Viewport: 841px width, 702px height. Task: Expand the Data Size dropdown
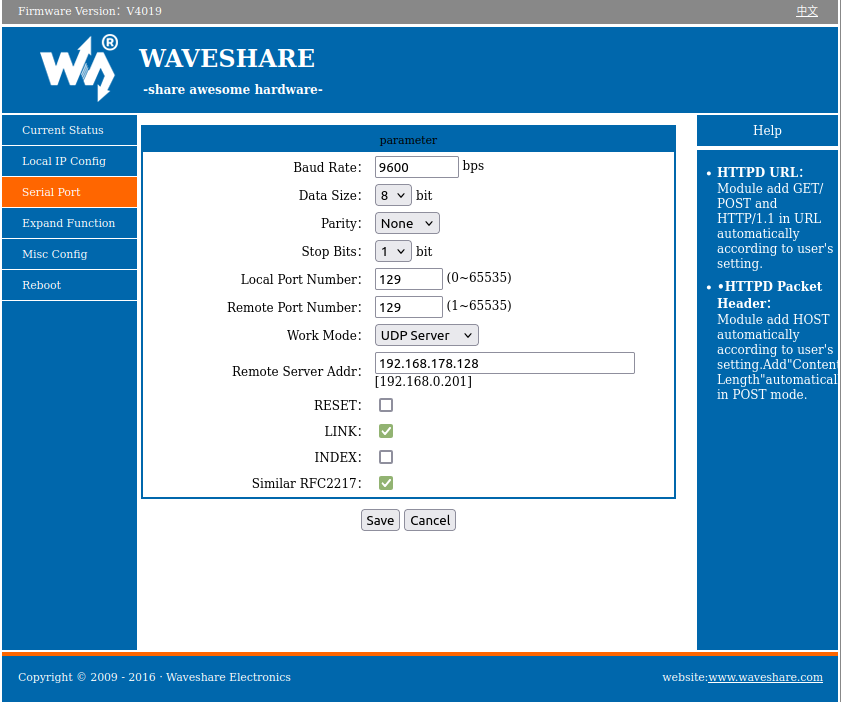[393, 196]
